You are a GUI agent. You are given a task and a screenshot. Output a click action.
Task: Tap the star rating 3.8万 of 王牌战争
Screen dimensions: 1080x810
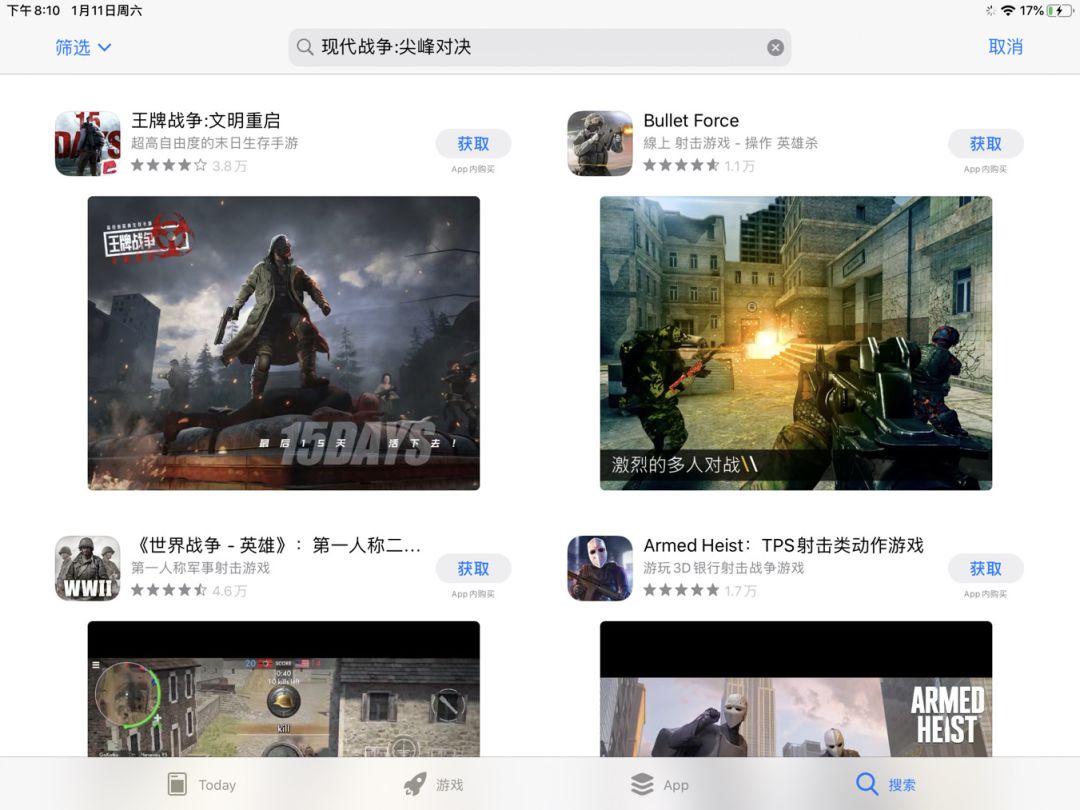(x=189, y=165)
